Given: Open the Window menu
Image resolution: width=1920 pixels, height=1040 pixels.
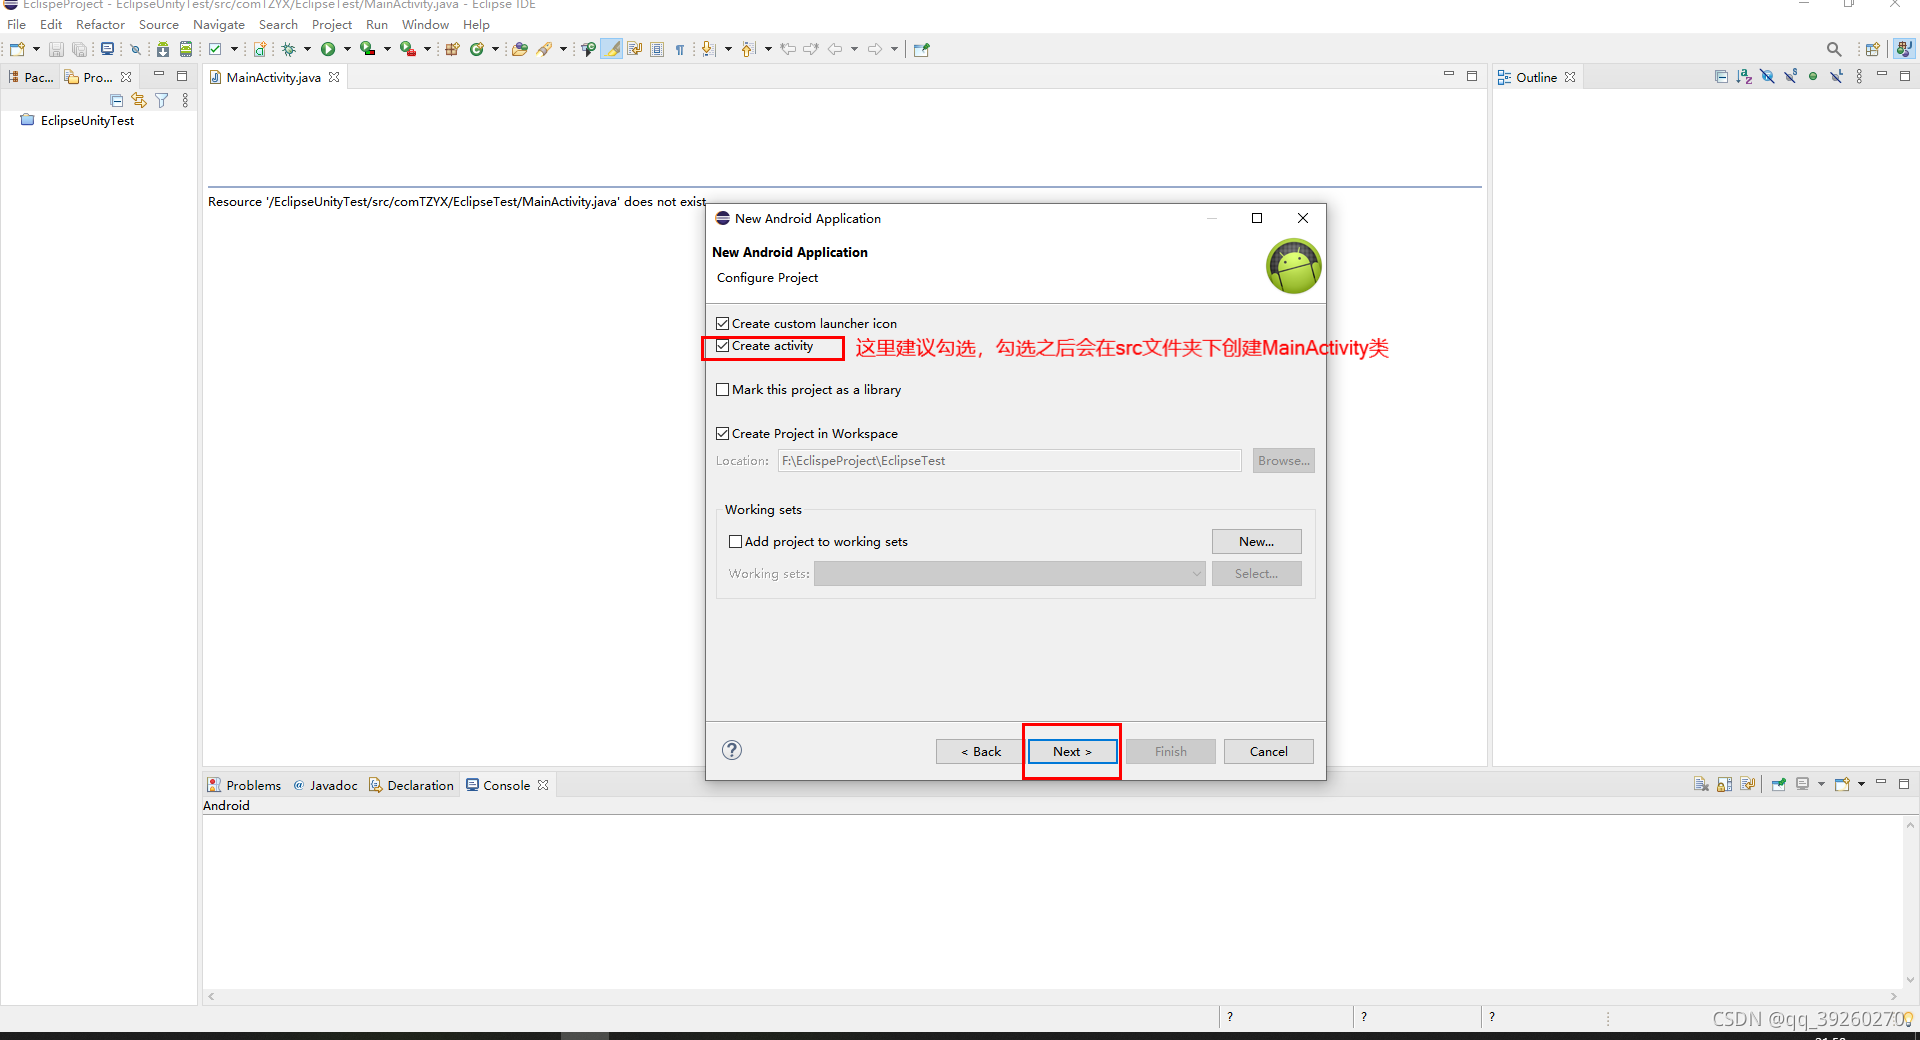Looking at the screenshot, I should (425, 25).
